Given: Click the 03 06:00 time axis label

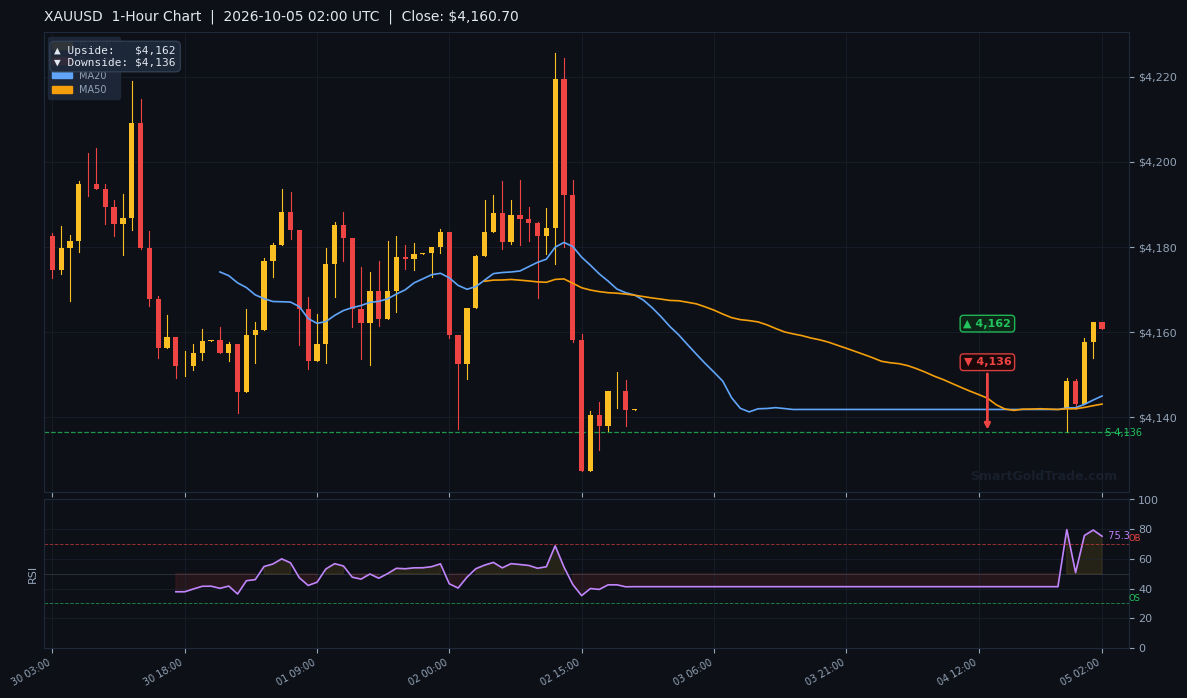Looking at the screenshot, I should [693, 672].
